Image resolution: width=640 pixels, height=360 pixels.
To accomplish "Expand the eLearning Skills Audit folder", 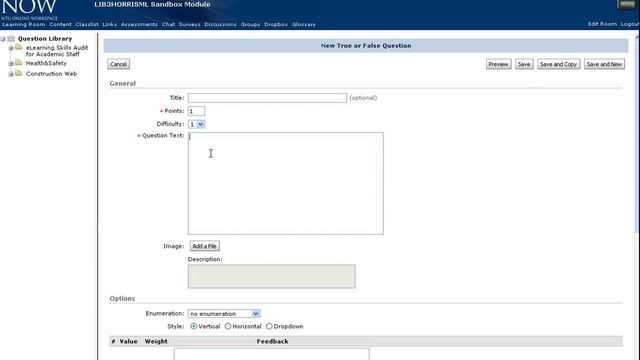I will [11, 48].
